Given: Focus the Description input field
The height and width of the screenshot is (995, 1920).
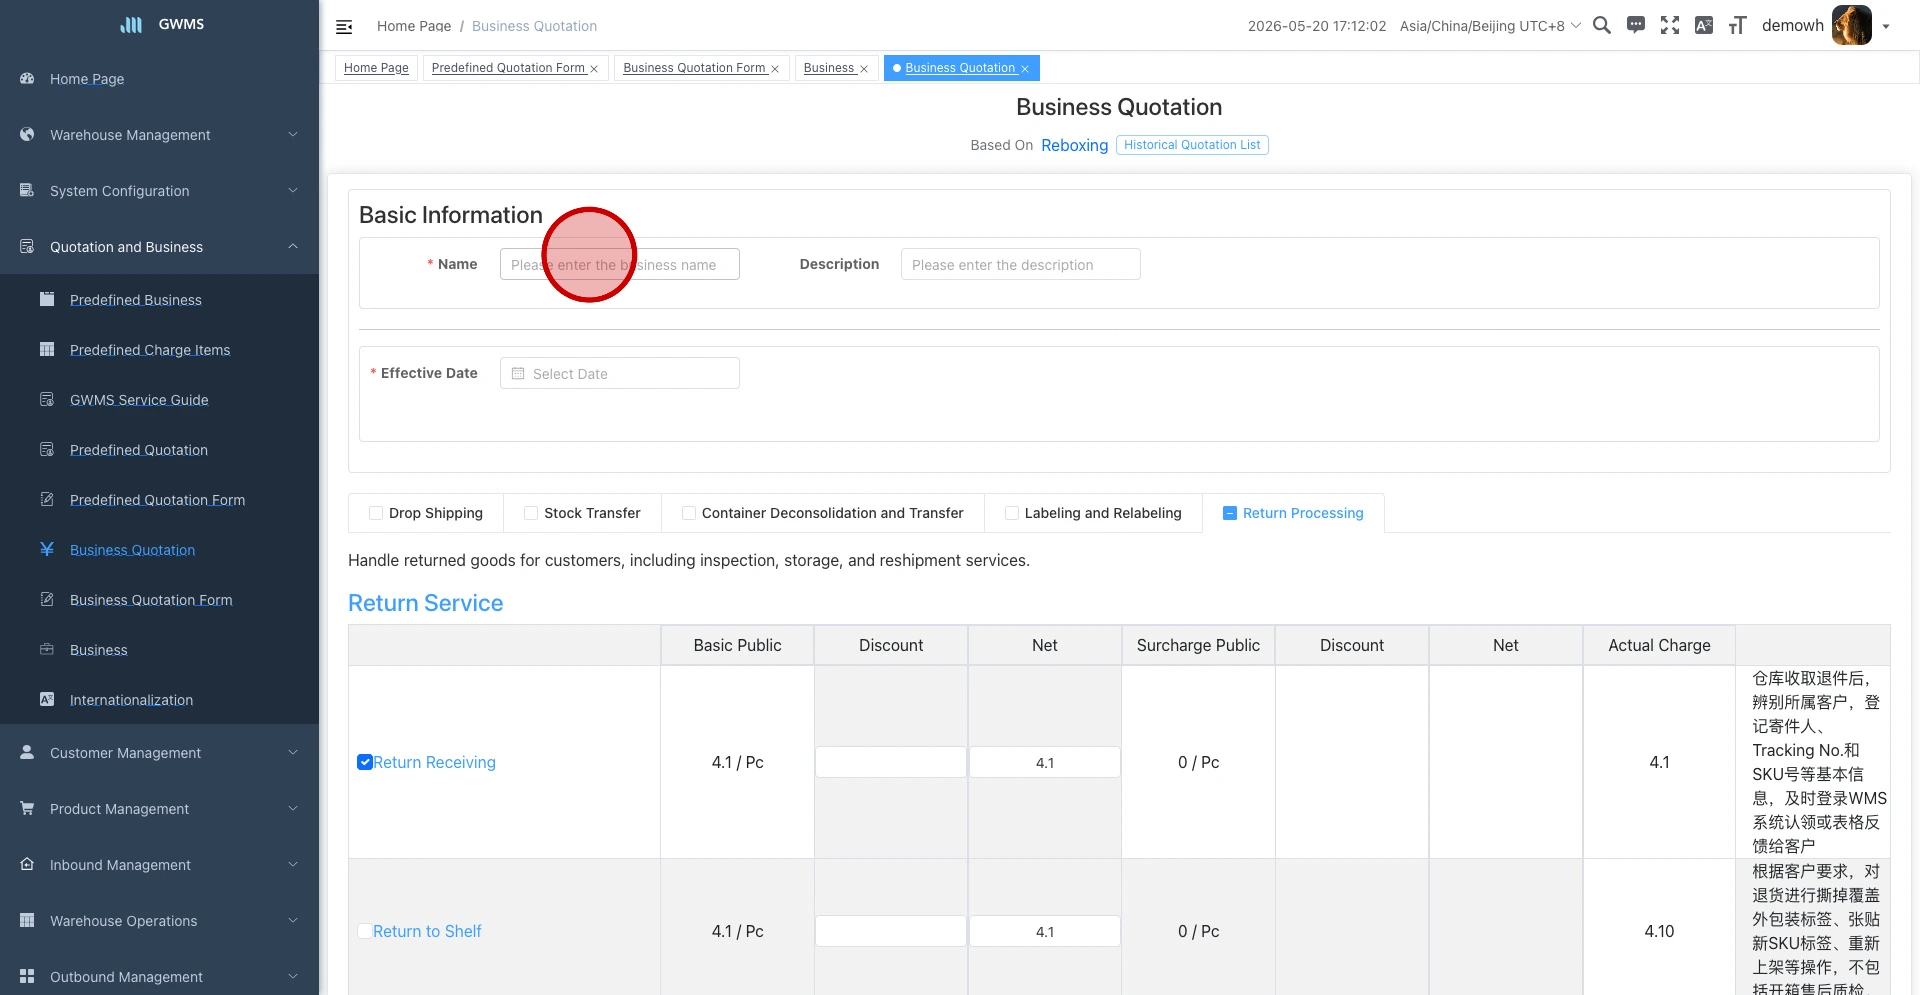Looking at the screenshot, I should pos(1020,264).
